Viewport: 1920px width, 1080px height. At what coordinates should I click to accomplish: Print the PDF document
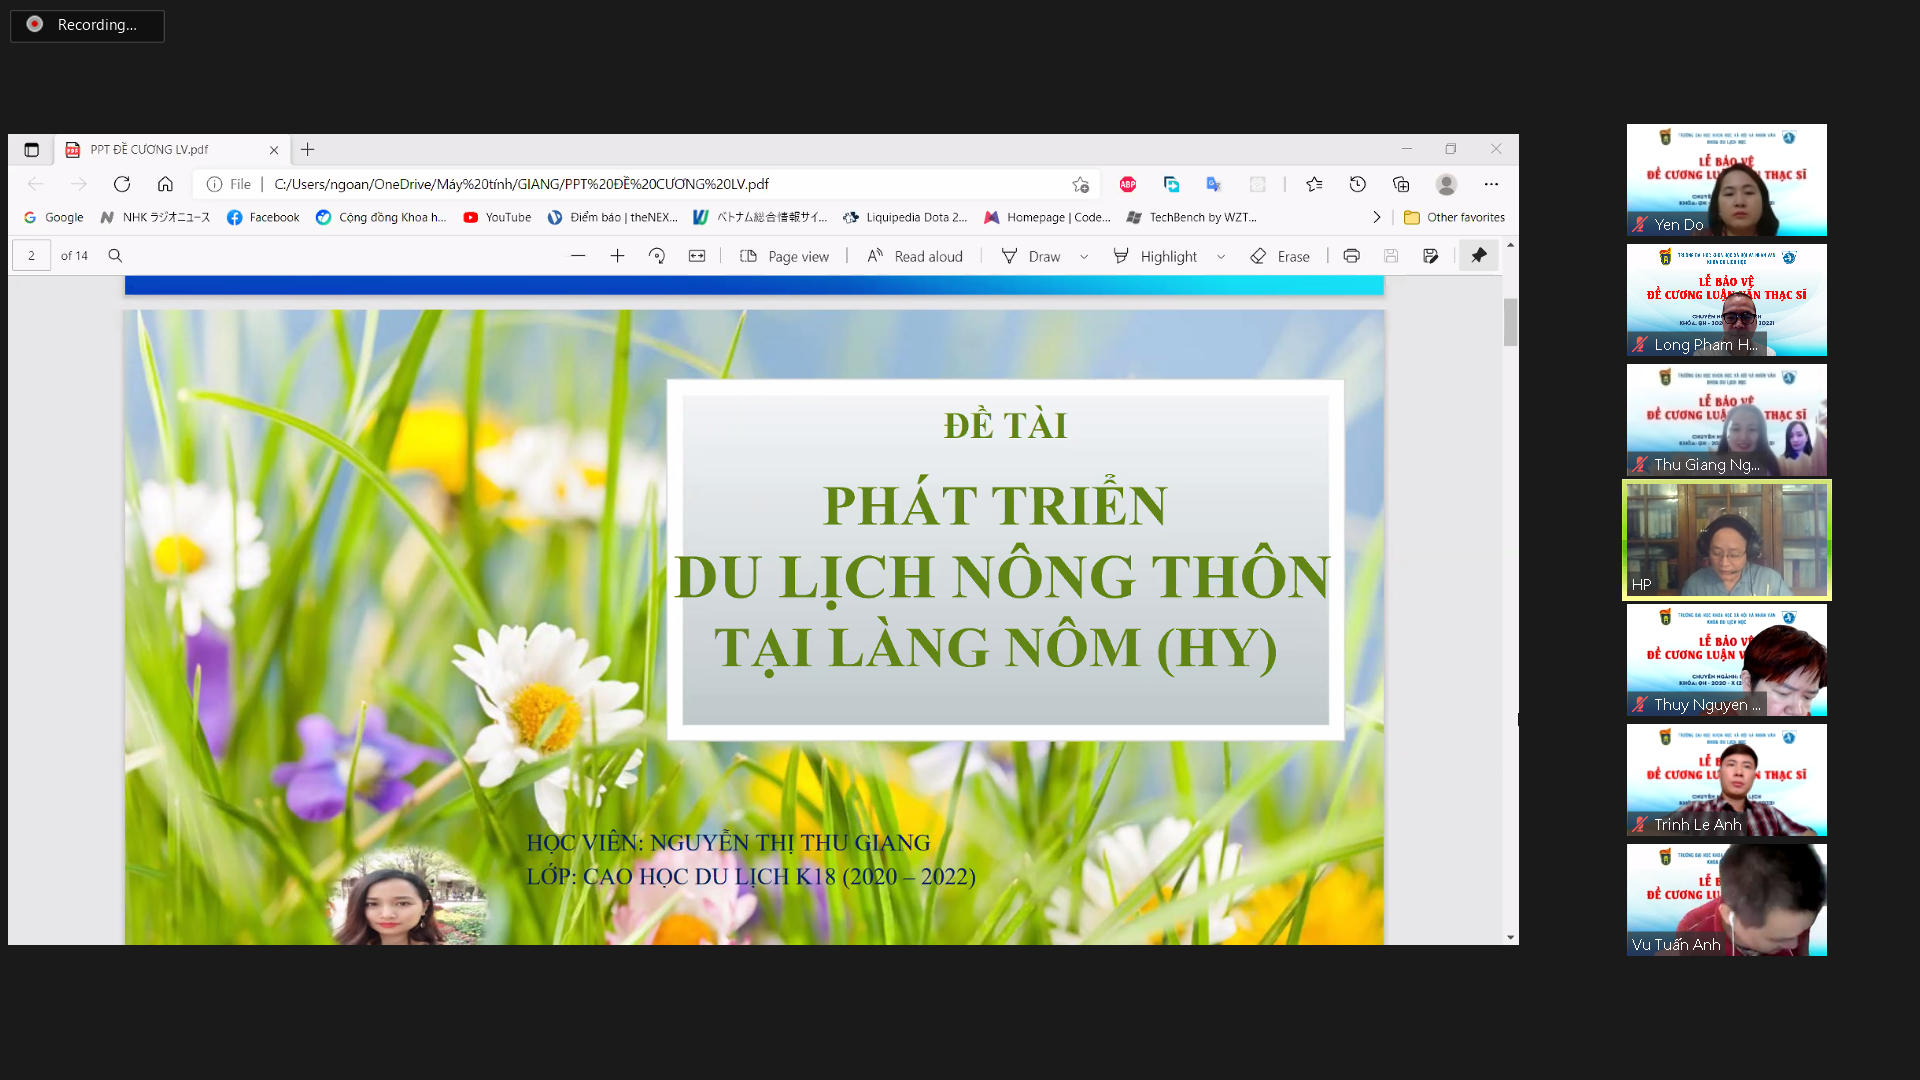pos(1351,256)
